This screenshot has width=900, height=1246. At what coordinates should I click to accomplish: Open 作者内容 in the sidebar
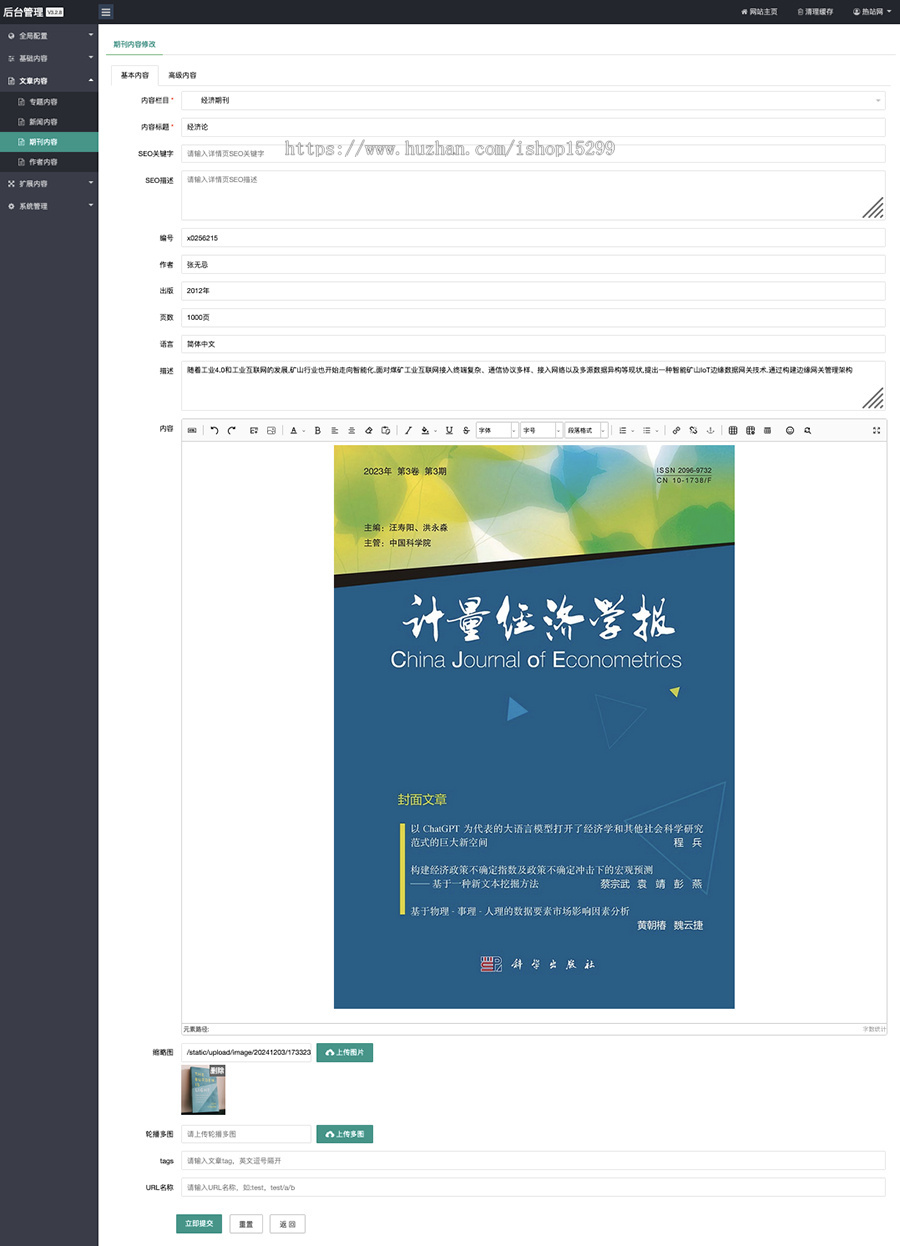(49, 162)
